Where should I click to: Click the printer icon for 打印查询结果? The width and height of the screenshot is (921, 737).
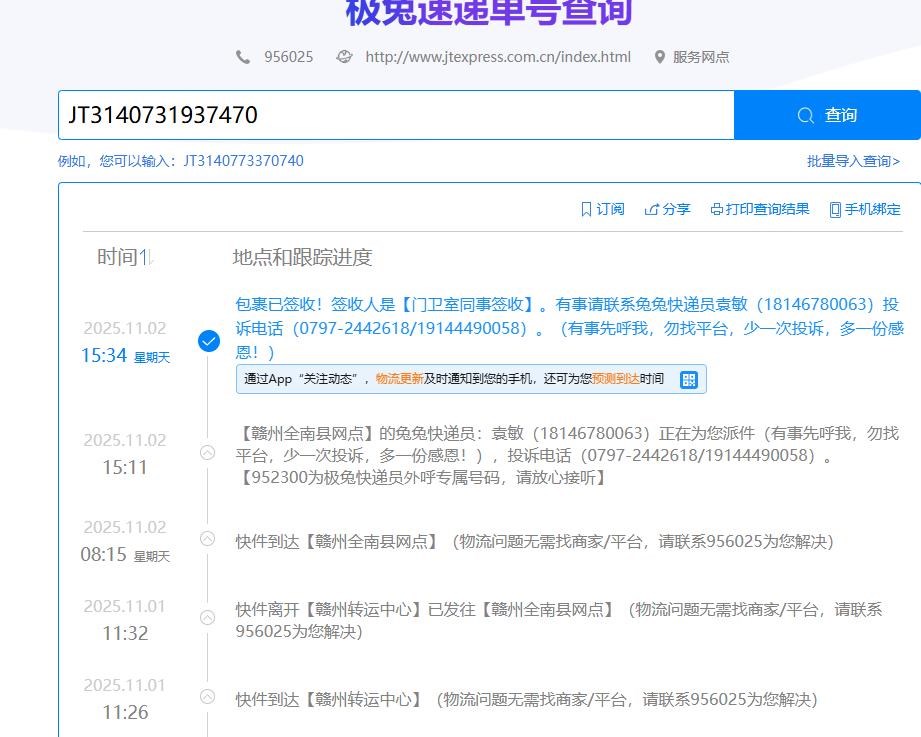[x=716, y=209]
